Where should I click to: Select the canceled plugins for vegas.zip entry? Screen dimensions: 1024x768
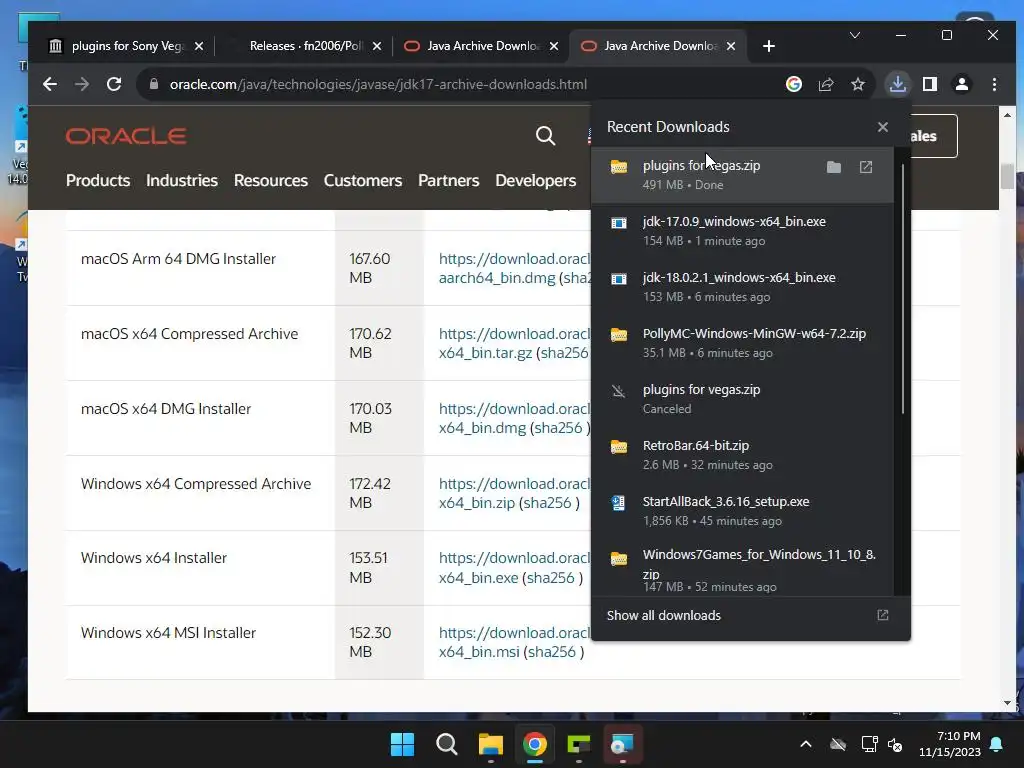(x=742, y=398)
